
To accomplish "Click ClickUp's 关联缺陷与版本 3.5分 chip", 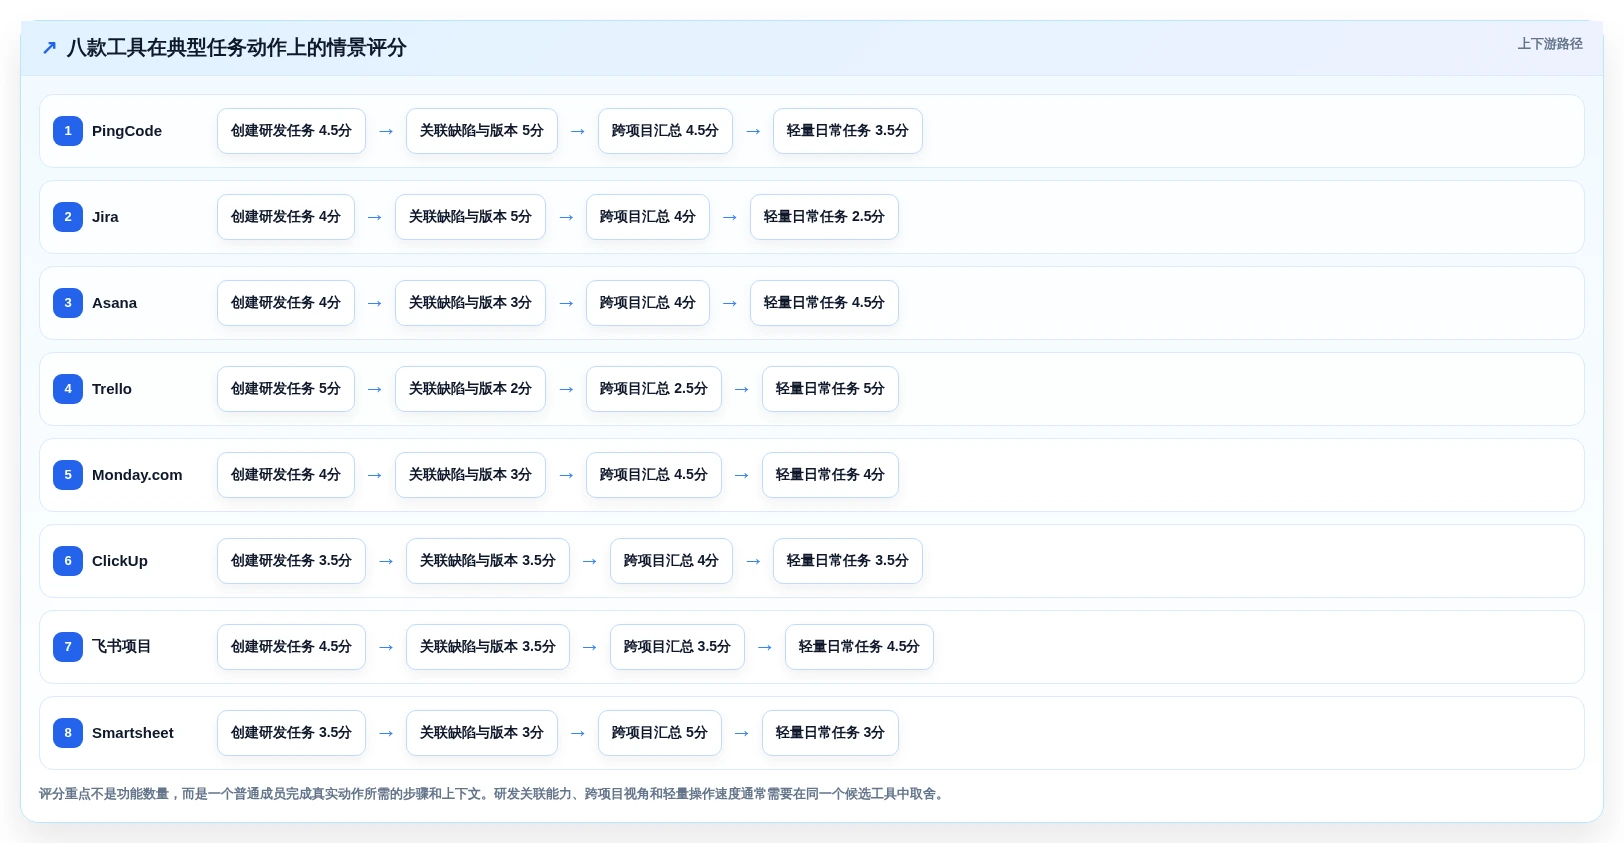I will click(488, 561).
